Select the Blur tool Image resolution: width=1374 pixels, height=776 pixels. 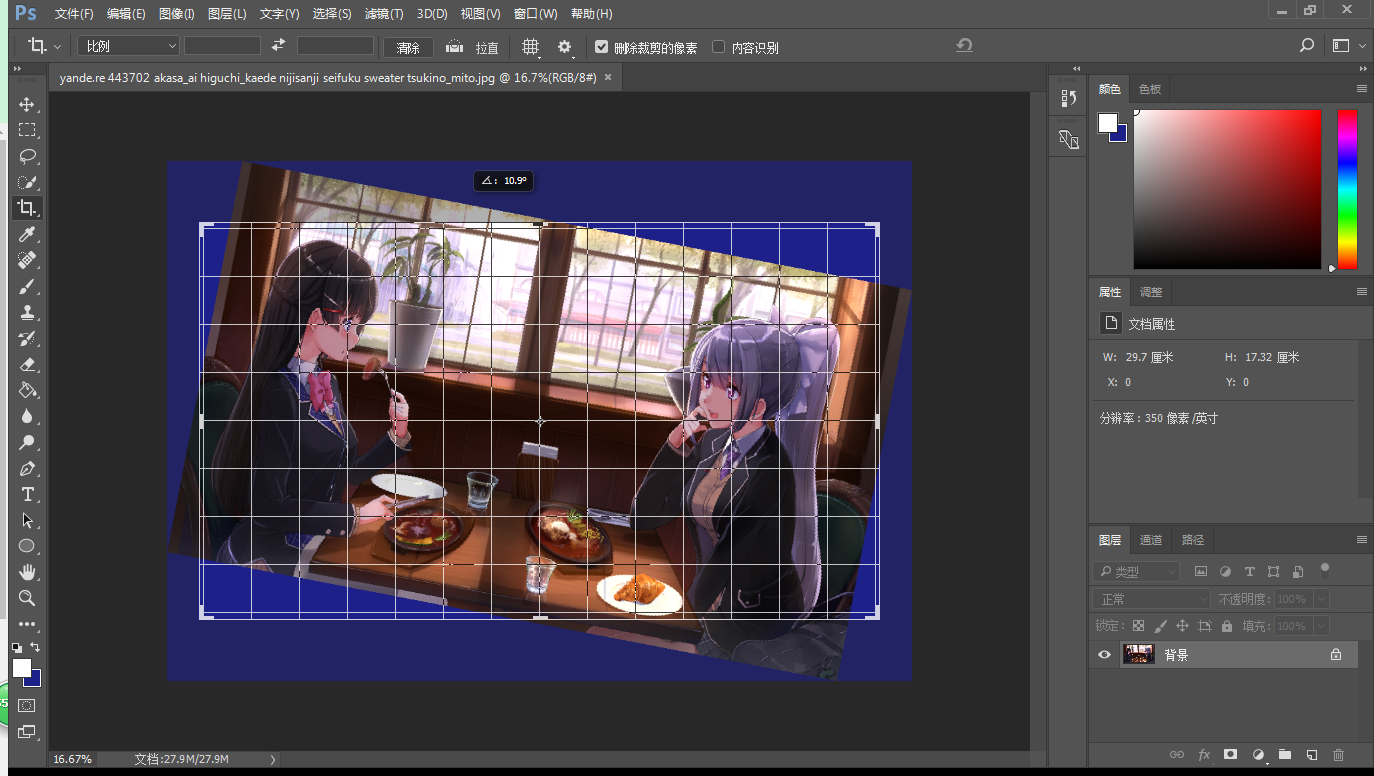(27, 416)
